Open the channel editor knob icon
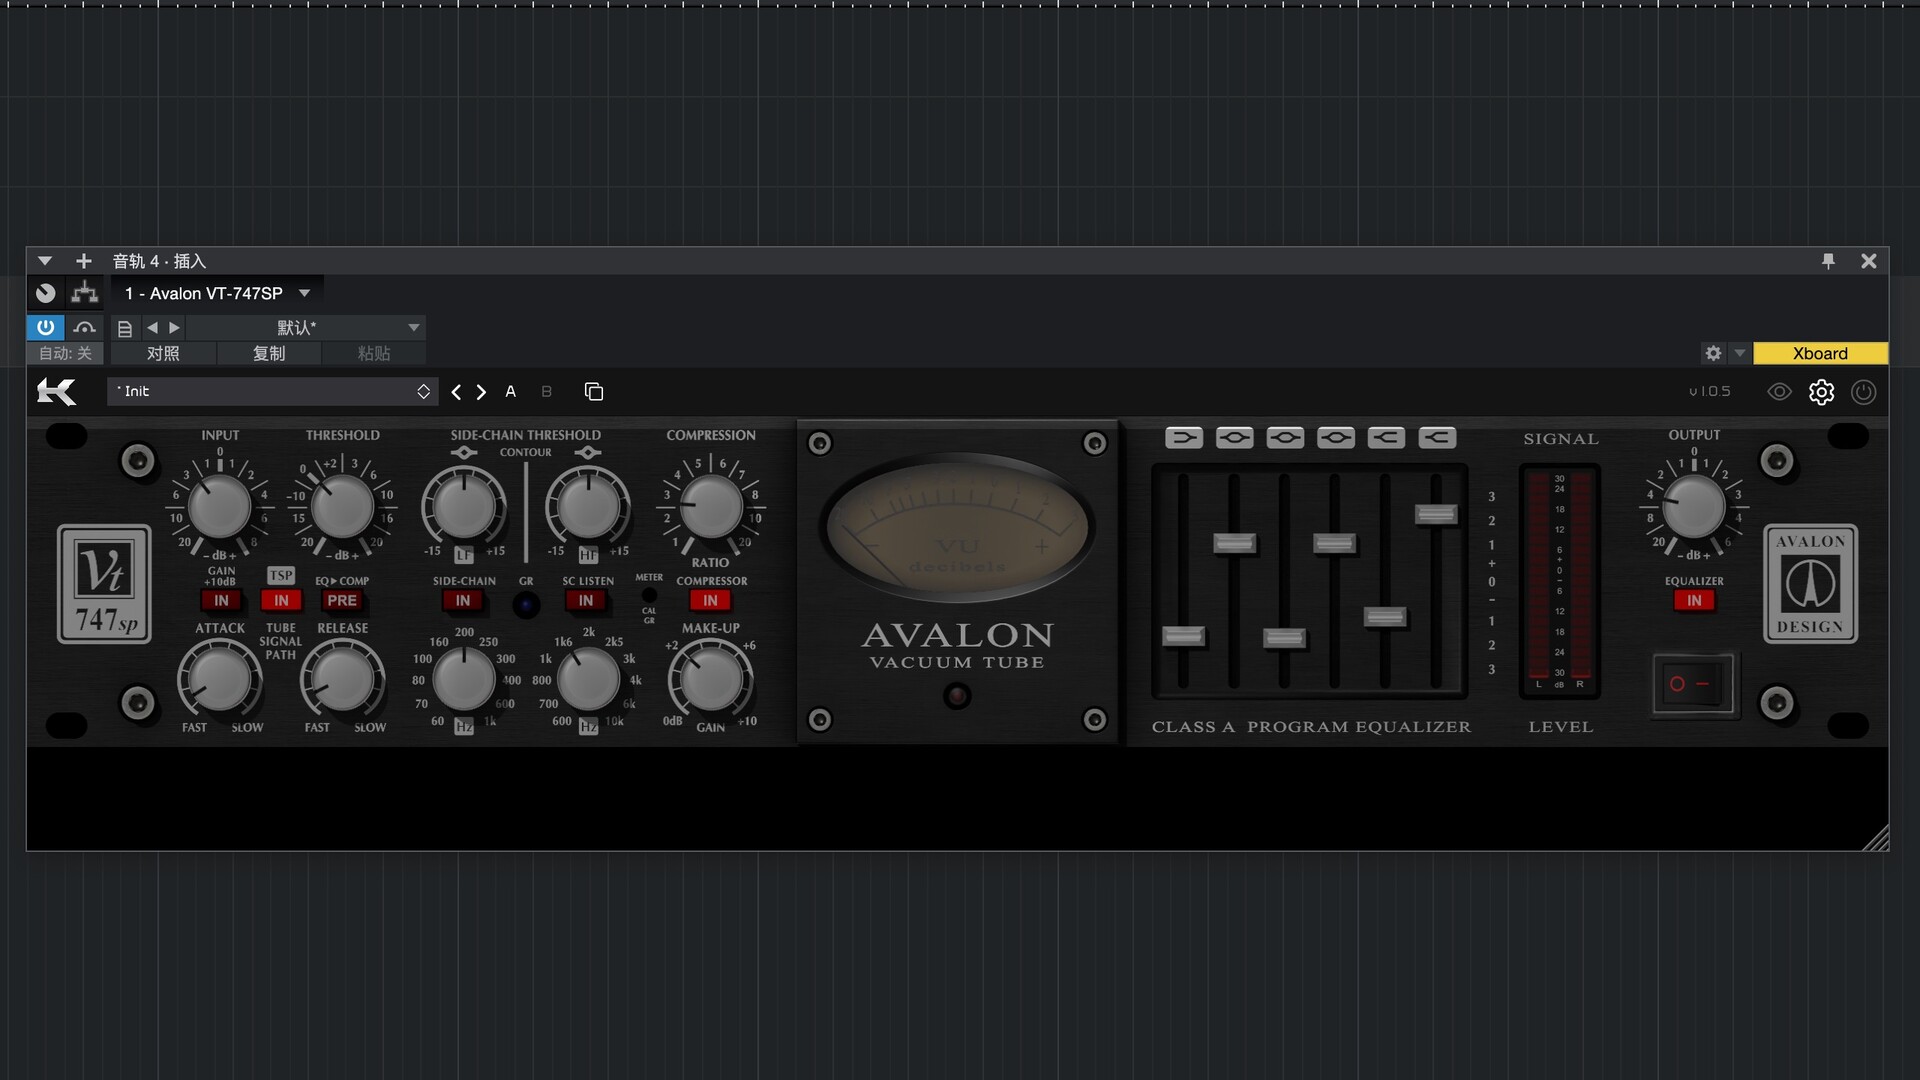The width and height of the screenshot is (1920, 1080). (x=46, y=293)
